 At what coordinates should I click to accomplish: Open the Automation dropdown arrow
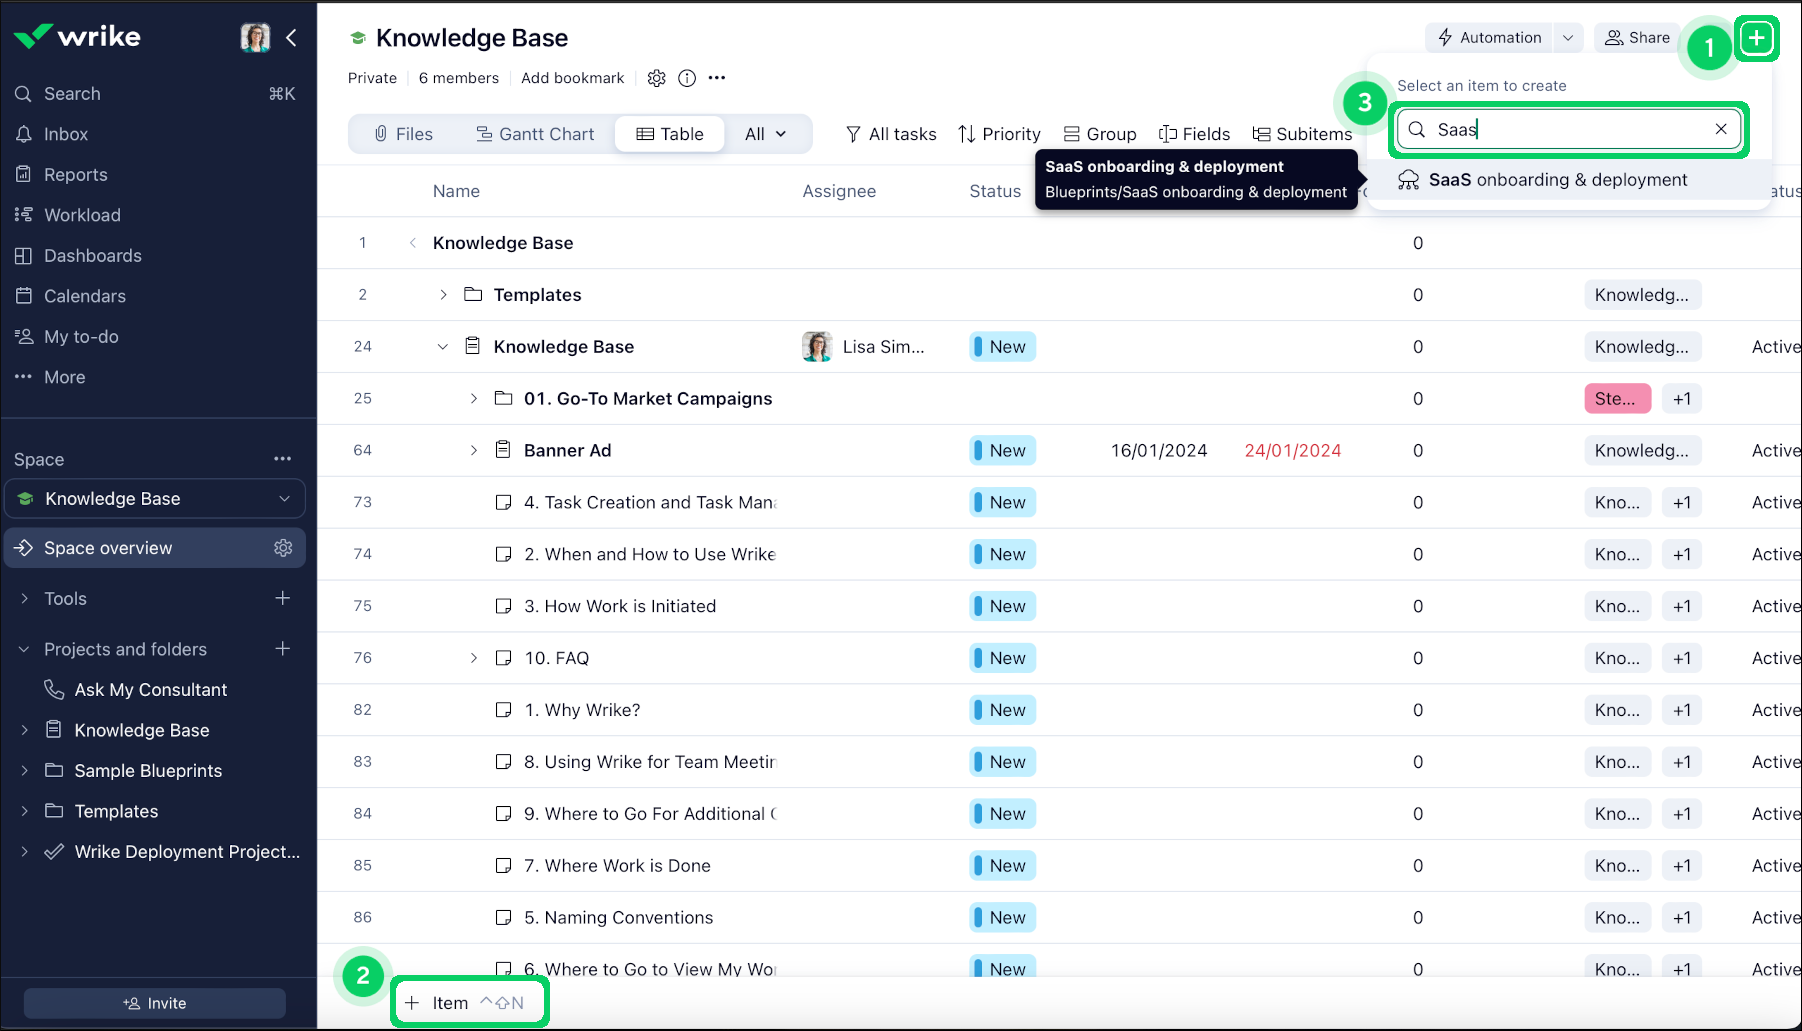tap(1568, 38)
